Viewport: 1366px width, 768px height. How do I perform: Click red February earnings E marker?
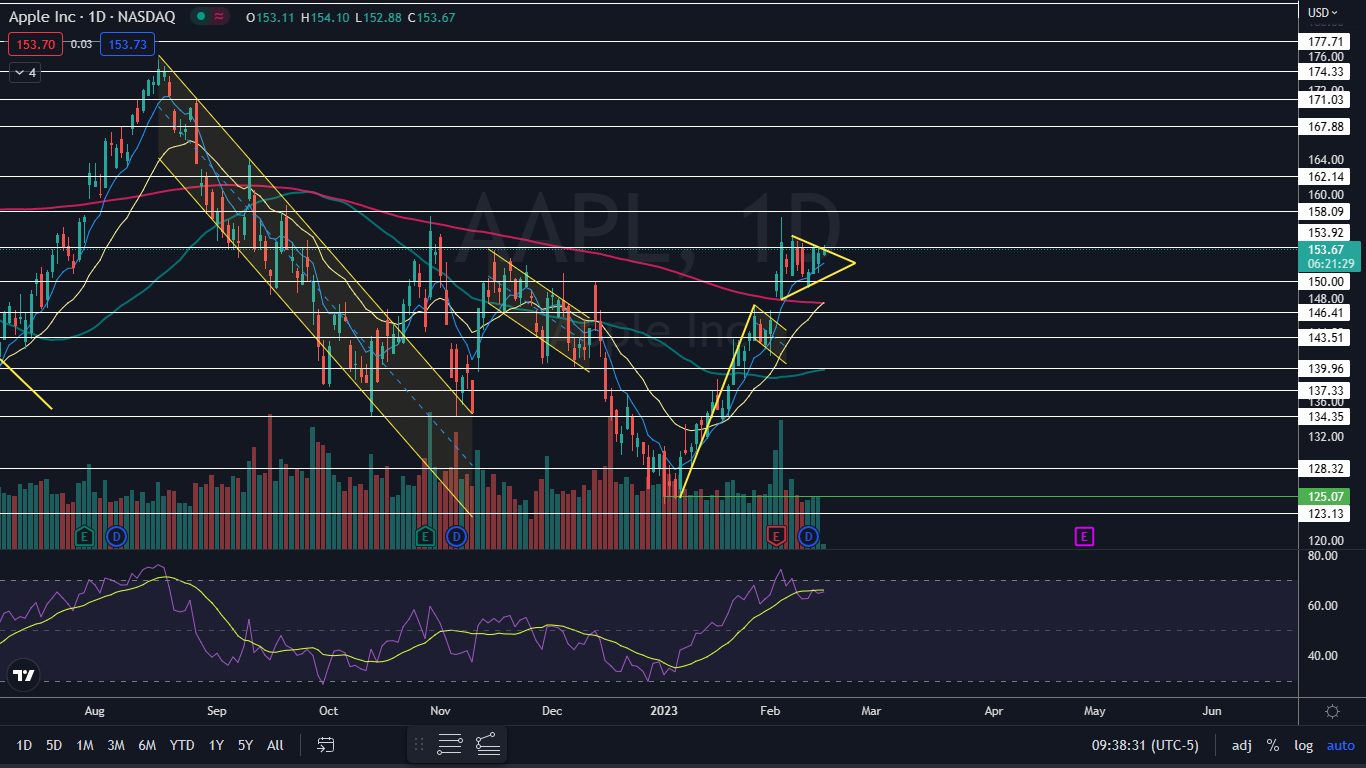click(x=775, y=537)
